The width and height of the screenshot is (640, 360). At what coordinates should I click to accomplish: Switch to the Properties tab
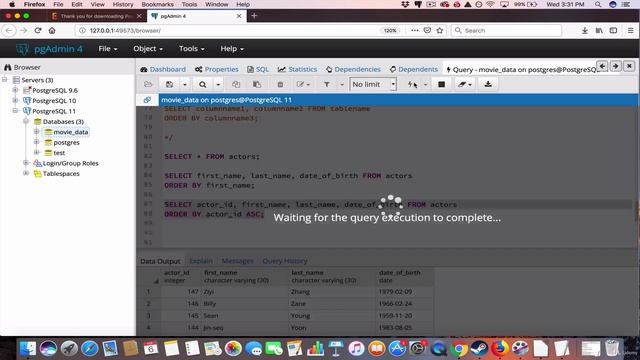coord(217,69)
